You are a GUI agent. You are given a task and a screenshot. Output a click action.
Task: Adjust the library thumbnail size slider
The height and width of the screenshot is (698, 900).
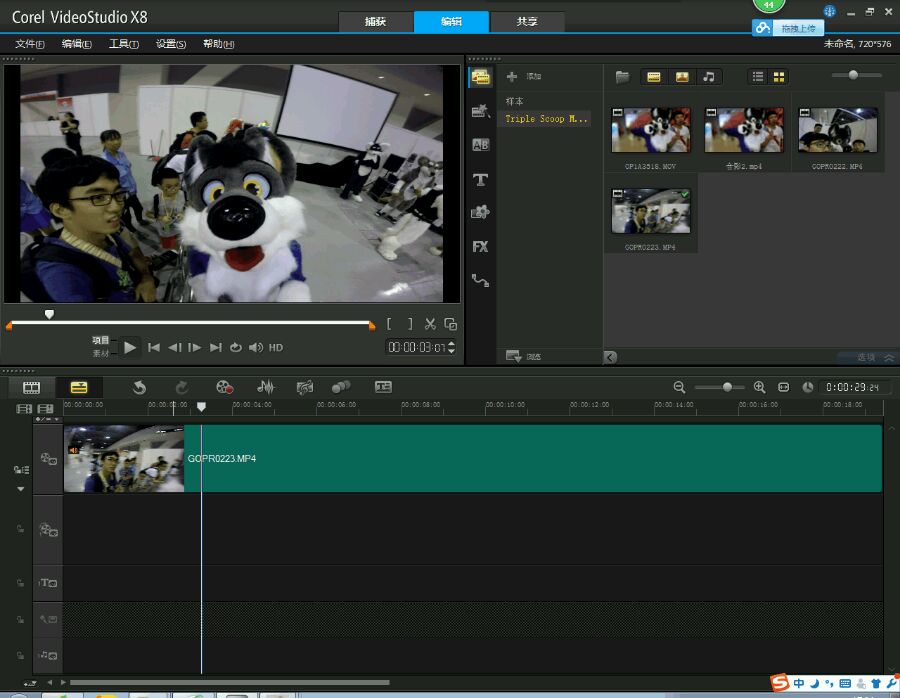tap(853, 75)
